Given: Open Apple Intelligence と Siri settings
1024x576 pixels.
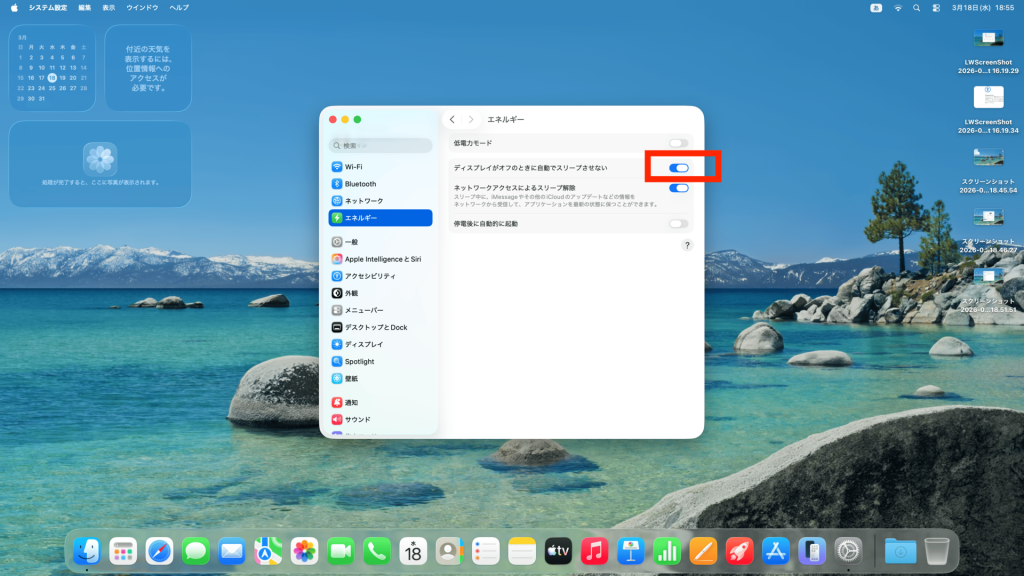Looking at the screenshot, I should pyautogui.click(x=380, y=259).
